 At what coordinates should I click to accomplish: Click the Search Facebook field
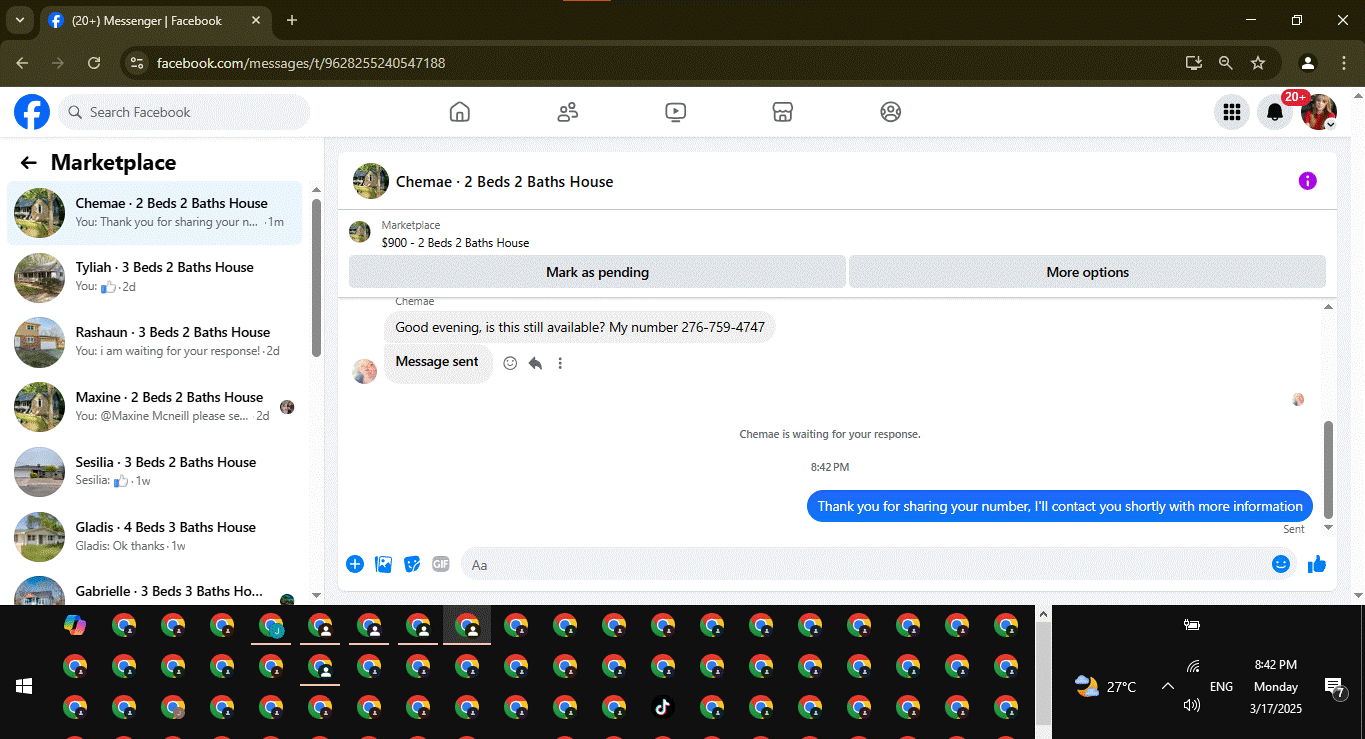click(184, 112)
